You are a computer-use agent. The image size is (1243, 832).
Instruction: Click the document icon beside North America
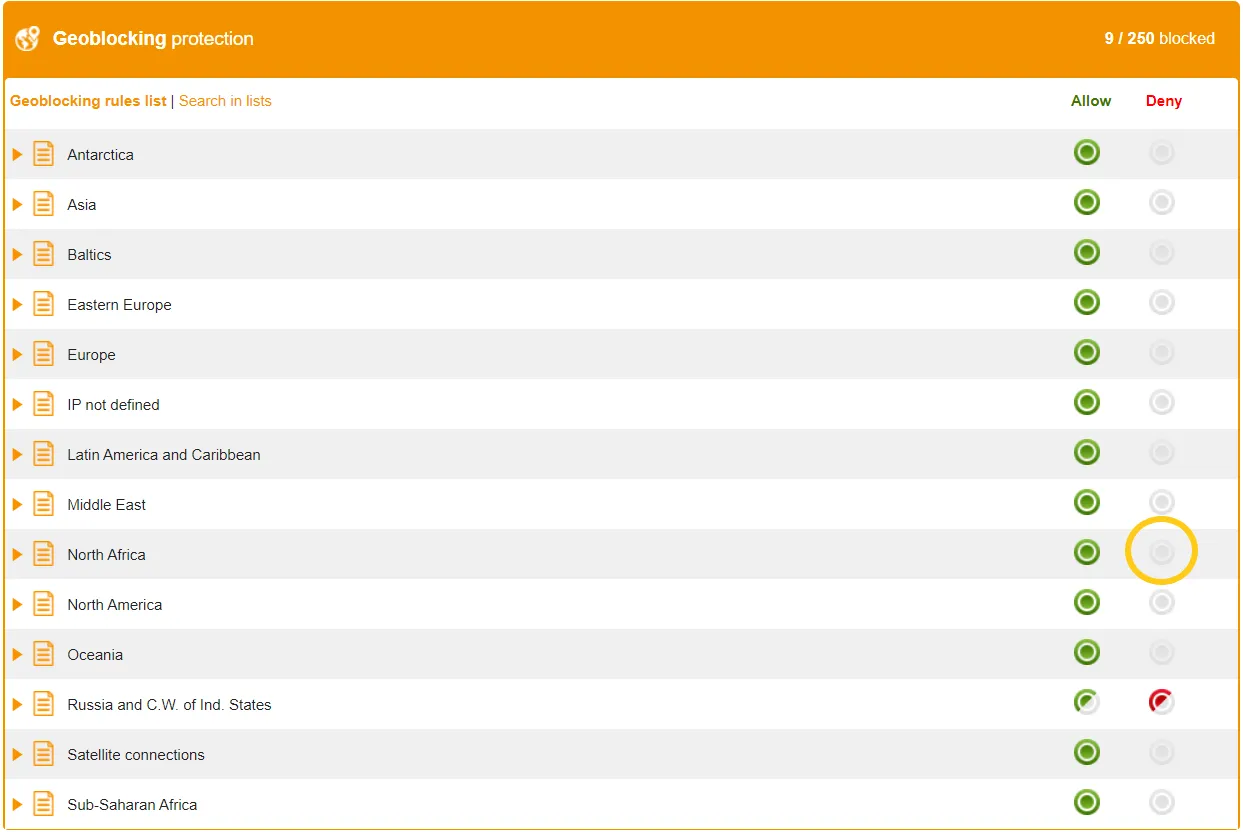(x=43, y=604)
